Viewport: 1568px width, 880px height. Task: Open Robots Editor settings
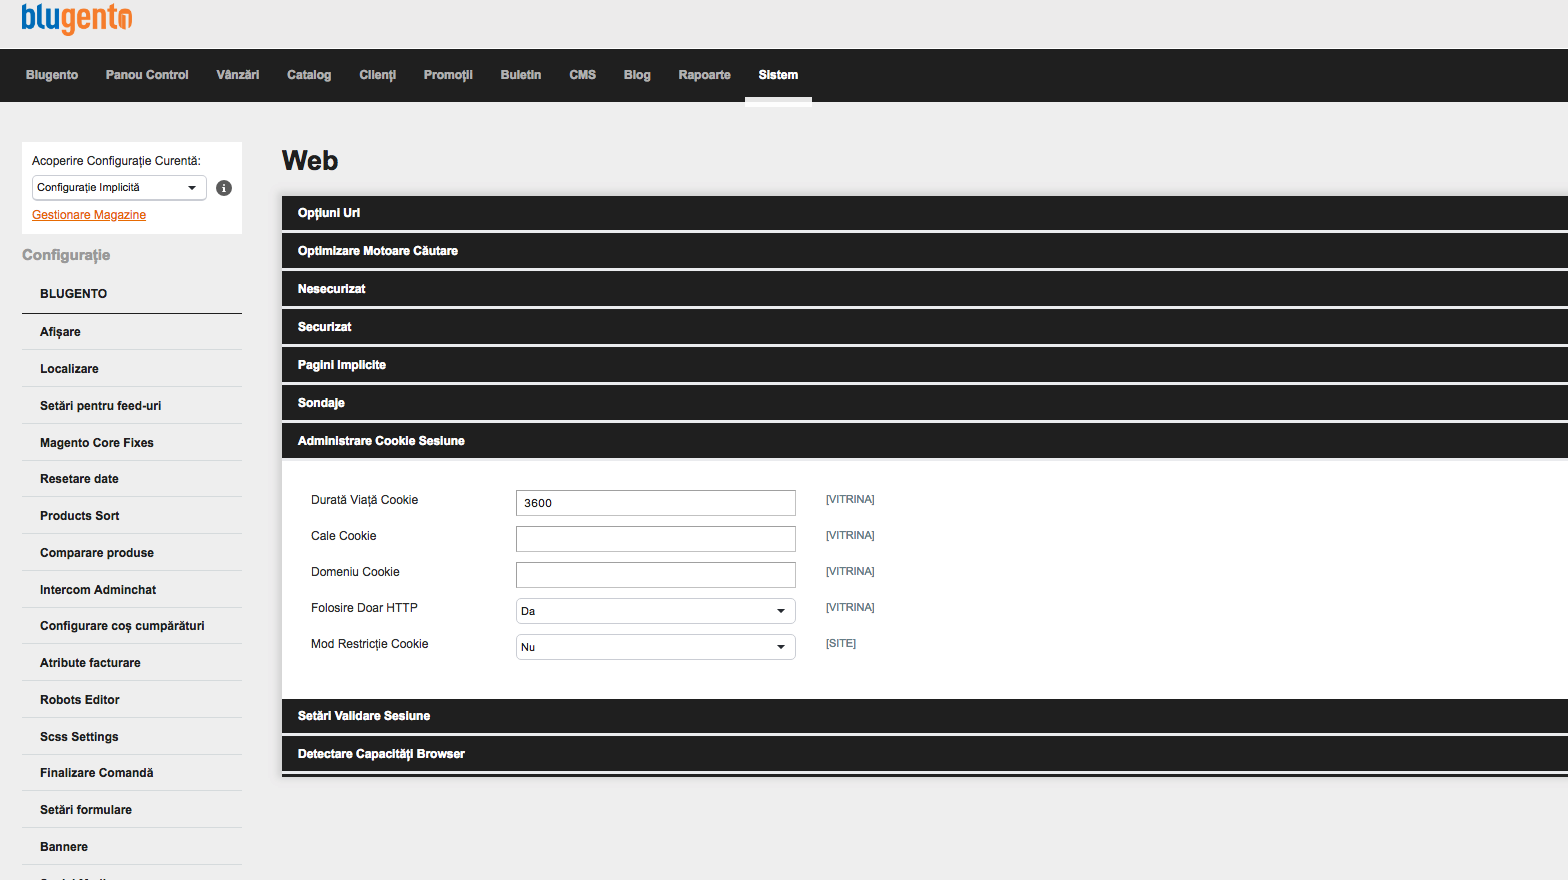(x=132, y=700)
